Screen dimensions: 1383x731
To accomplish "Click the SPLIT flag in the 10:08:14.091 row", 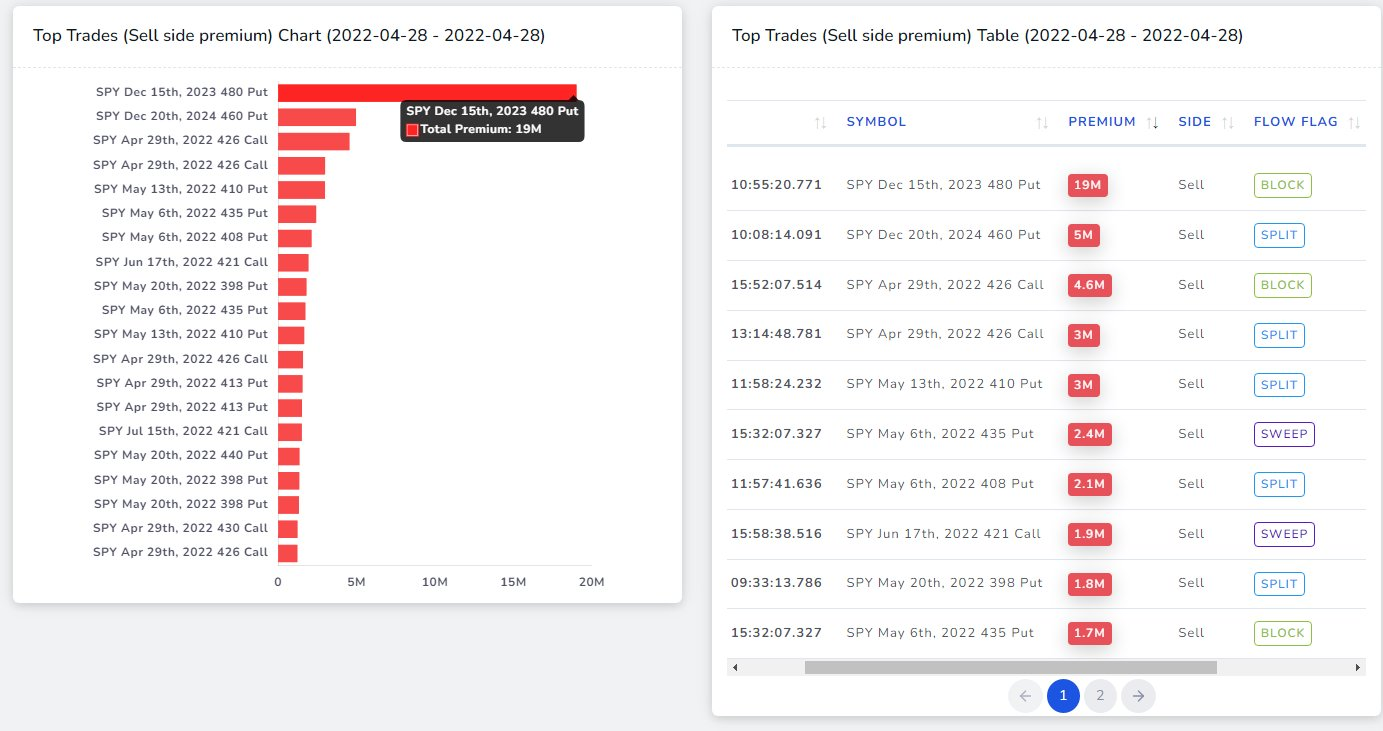I will 1279,235.
